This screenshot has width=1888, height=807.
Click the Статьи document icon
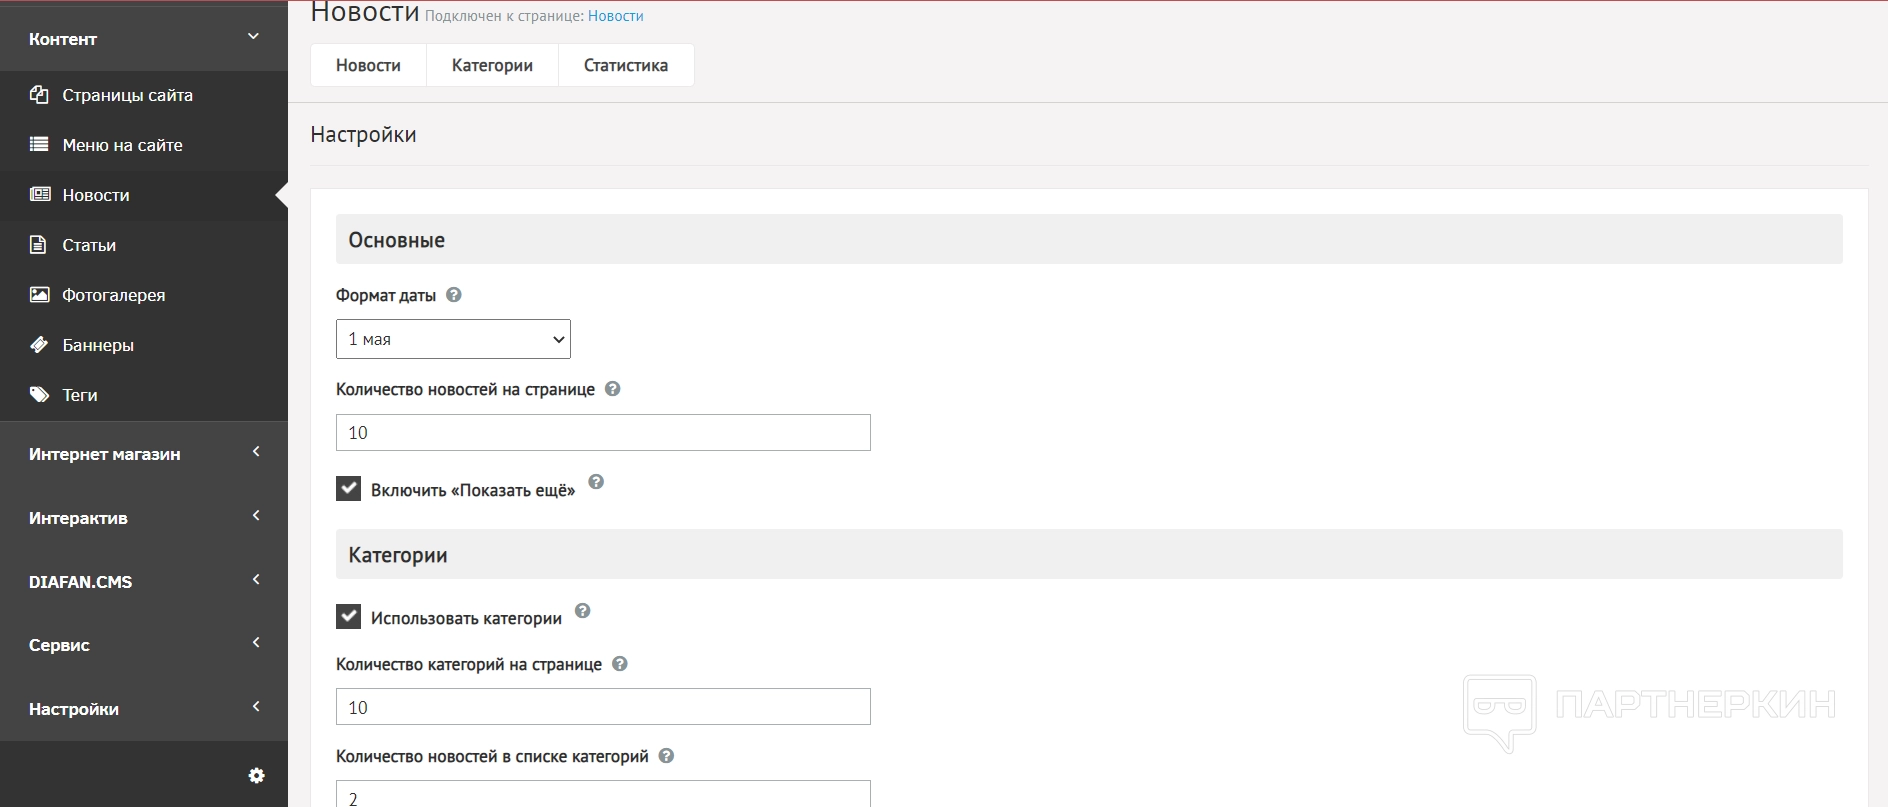(39, 245)
